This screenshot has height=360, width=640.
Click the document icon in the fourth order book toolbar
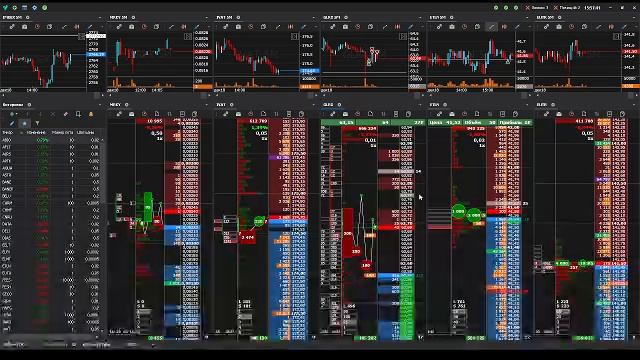click(370, 114)
